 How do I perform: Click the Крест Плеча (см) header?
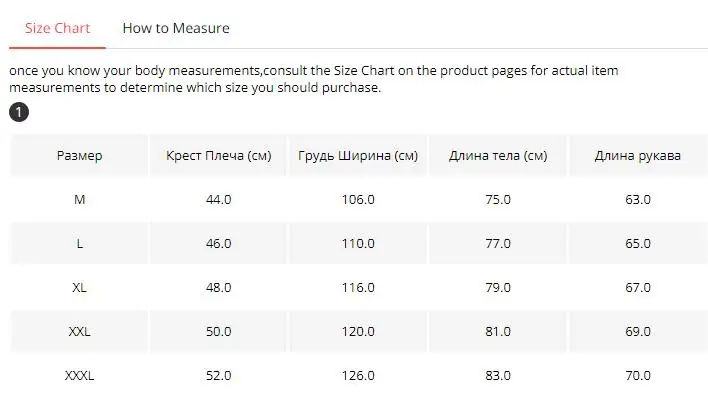(x=219, y=155)
